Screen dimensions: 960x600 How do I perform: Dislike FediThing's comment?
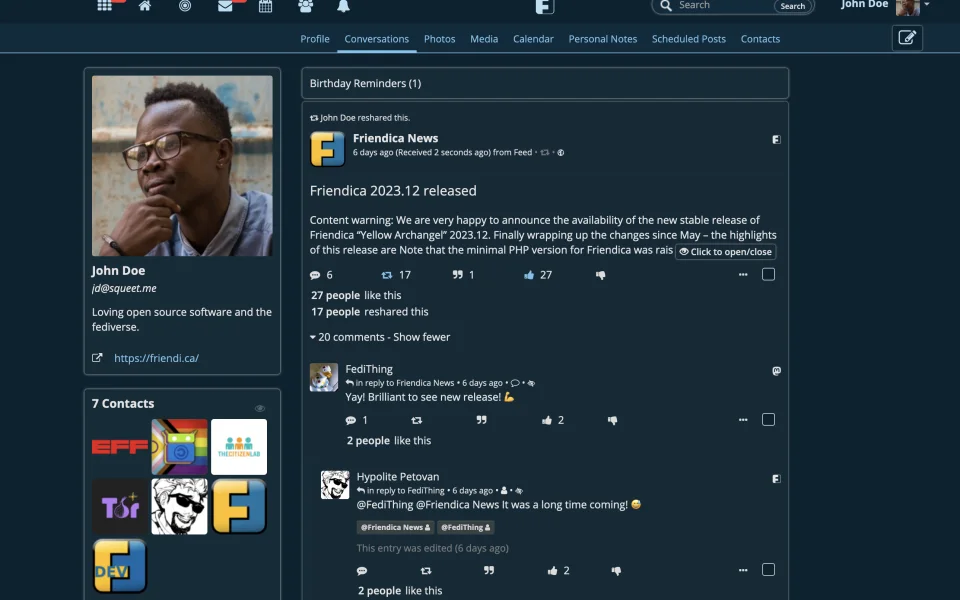(612, 420)
